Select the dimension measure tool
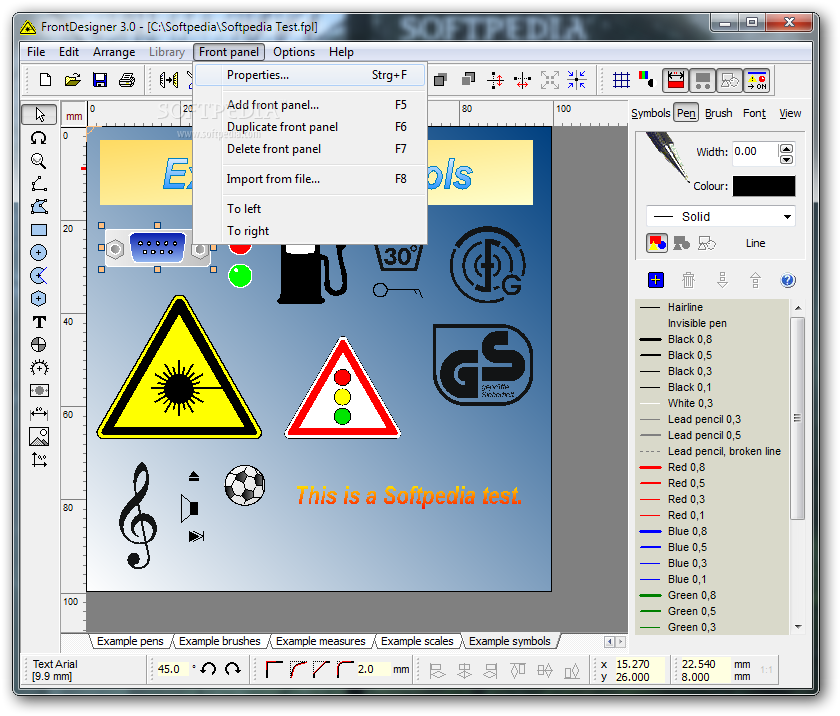This screenshot has width=840, height=716. pyautogui.click(x=39, y=413)
